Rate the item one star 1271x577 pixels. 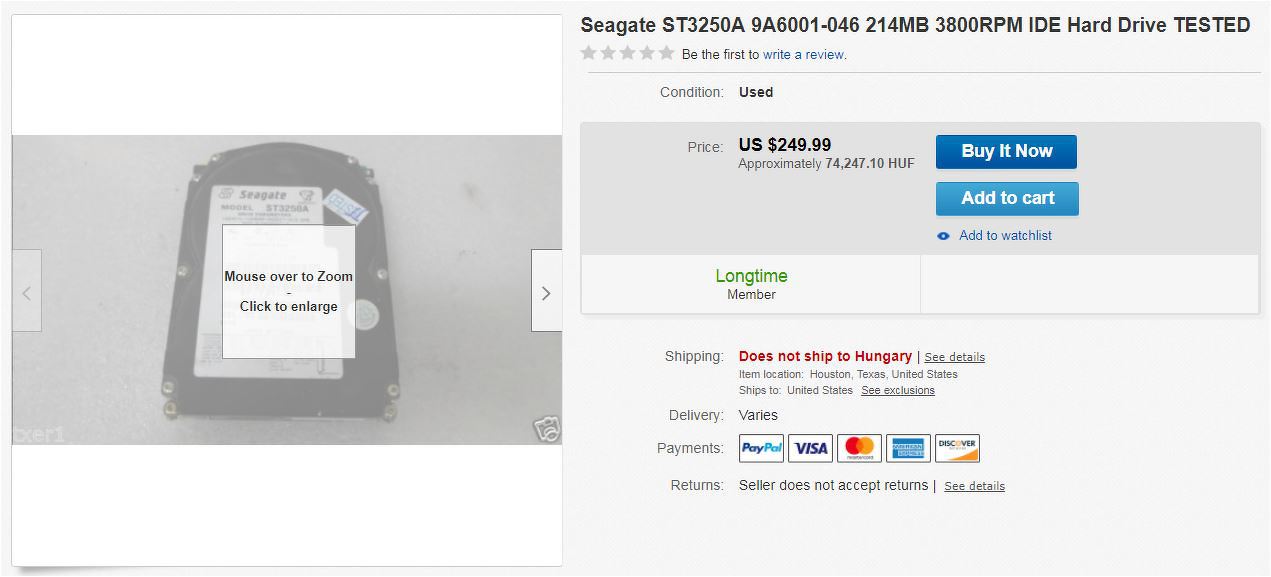pyautogui.click(x=589, y=53)
